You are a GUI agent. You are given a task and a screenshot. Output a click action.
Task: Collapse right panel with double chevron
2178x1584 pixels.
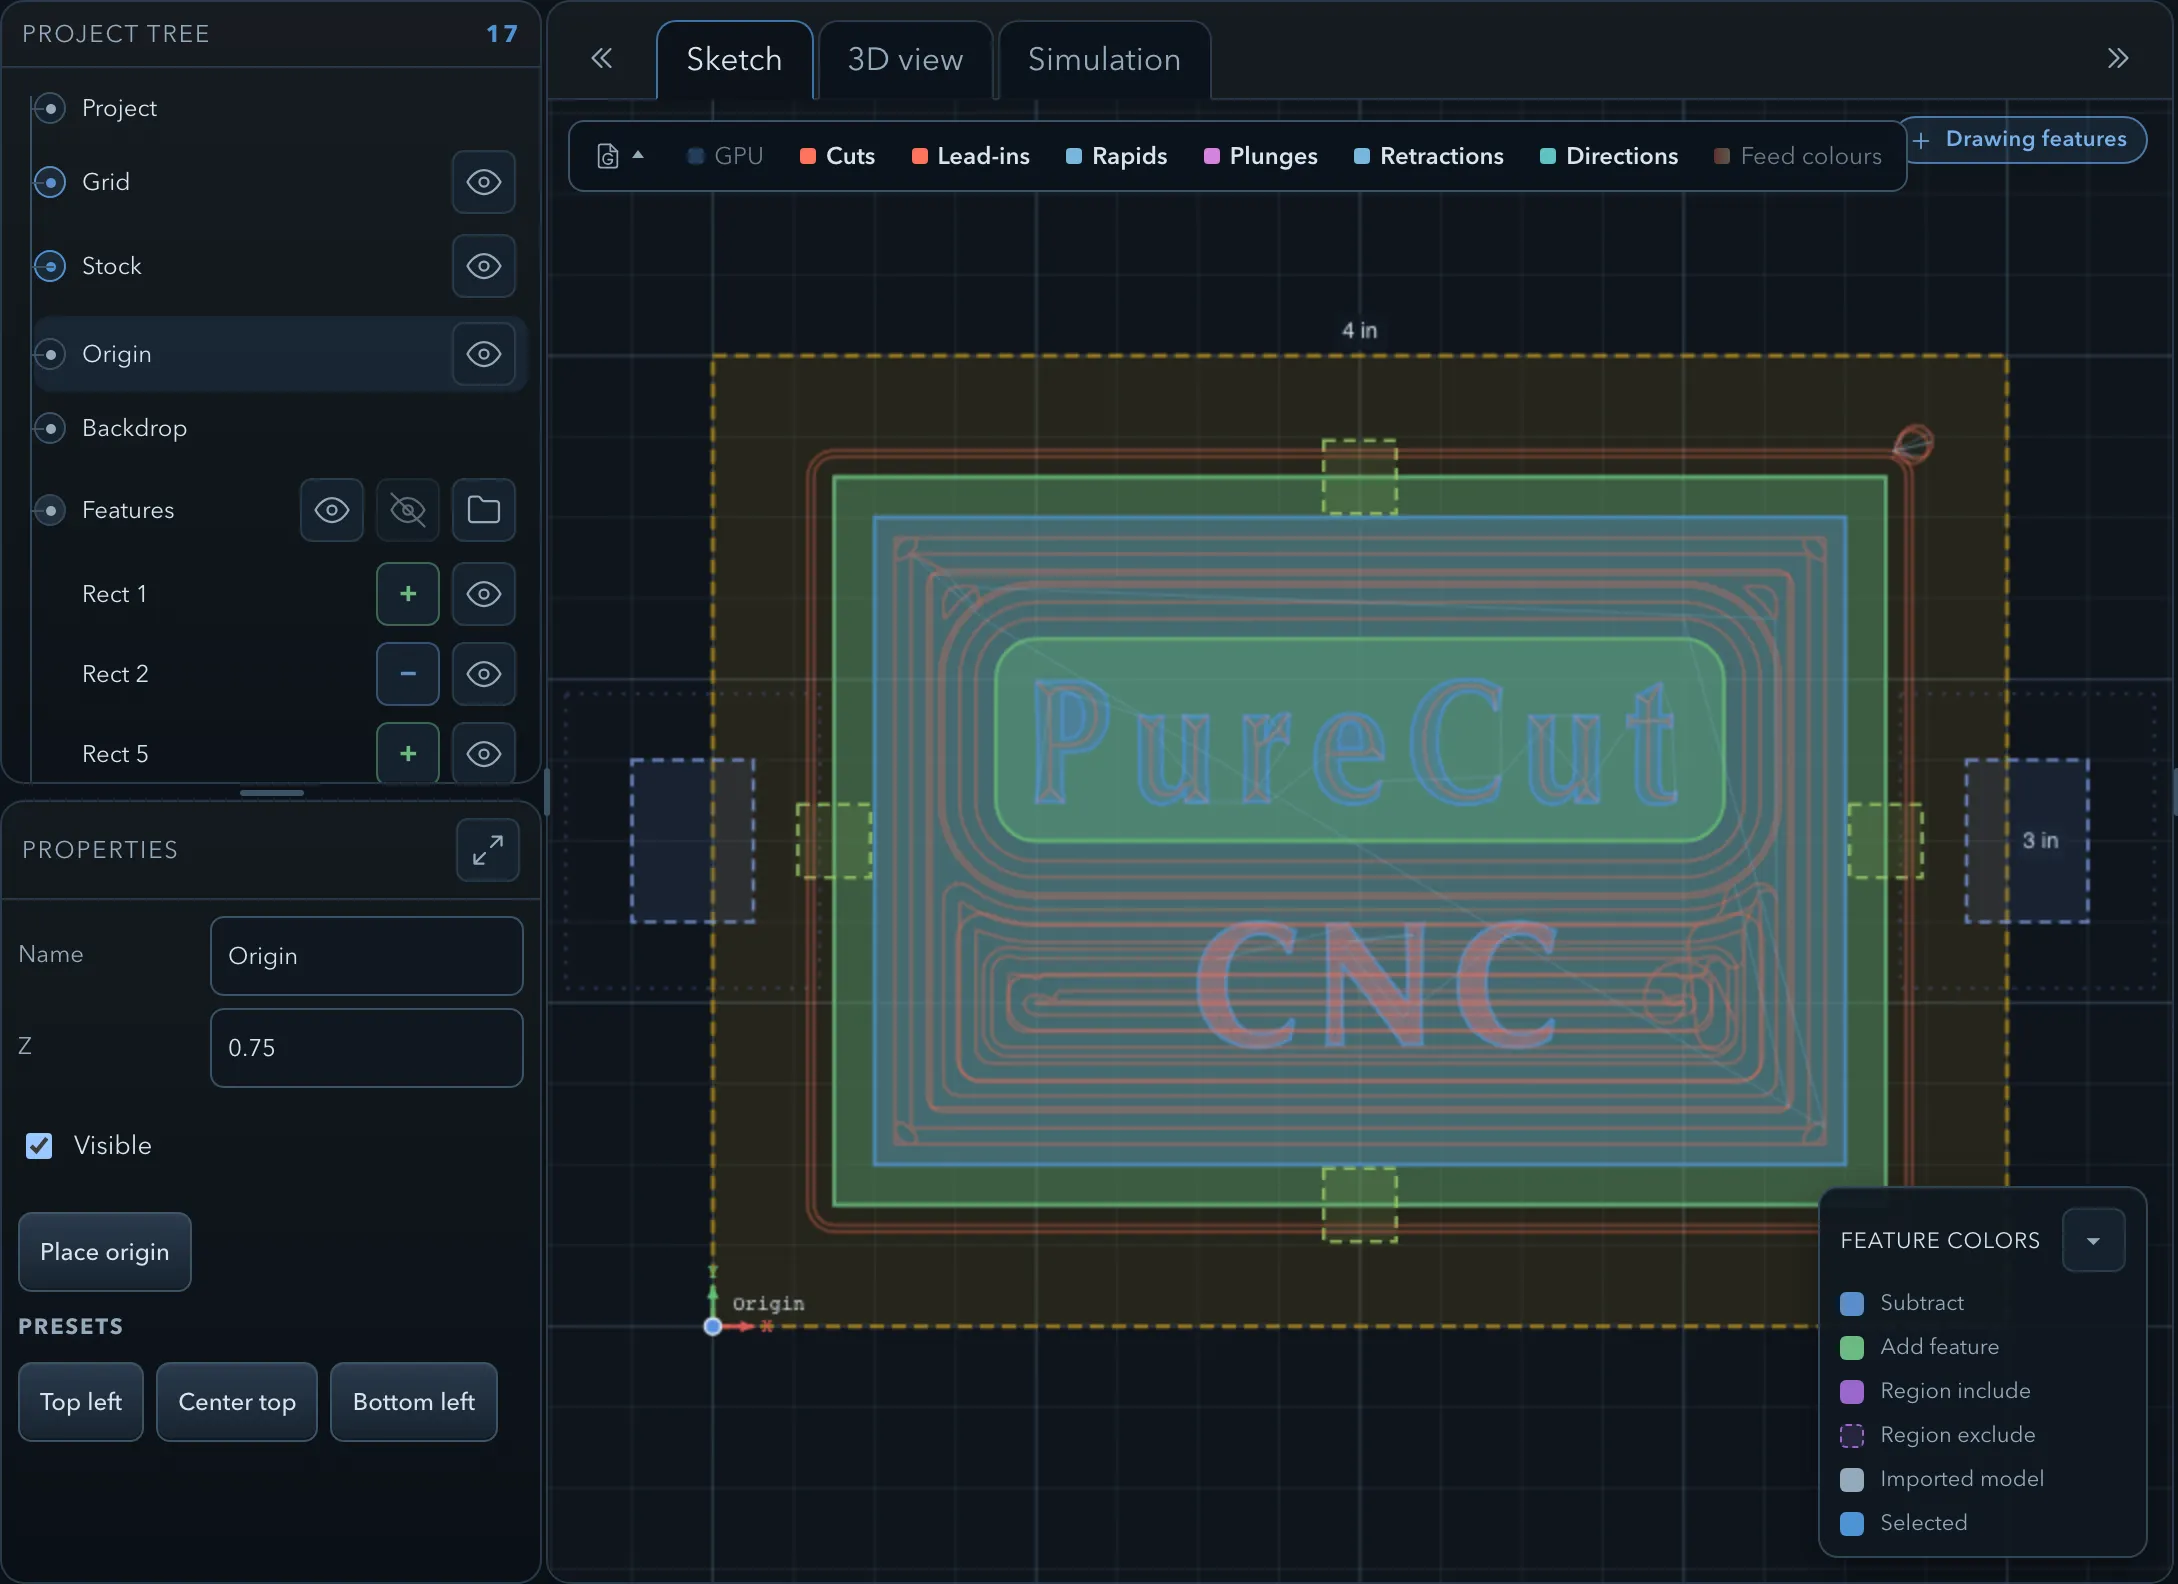click(2117, 58)
